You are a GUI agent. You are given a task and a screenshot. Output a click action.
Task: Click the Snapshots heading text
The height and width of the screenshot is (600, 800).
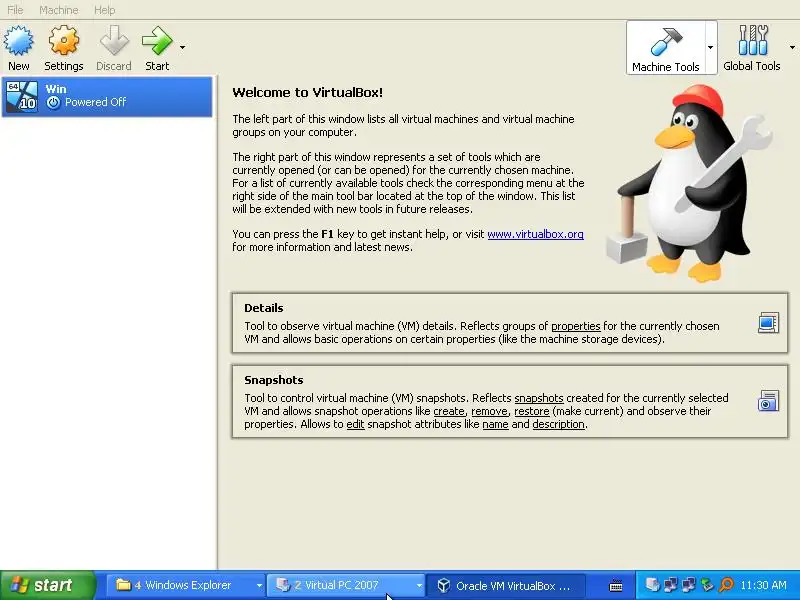tap(273, 380)
